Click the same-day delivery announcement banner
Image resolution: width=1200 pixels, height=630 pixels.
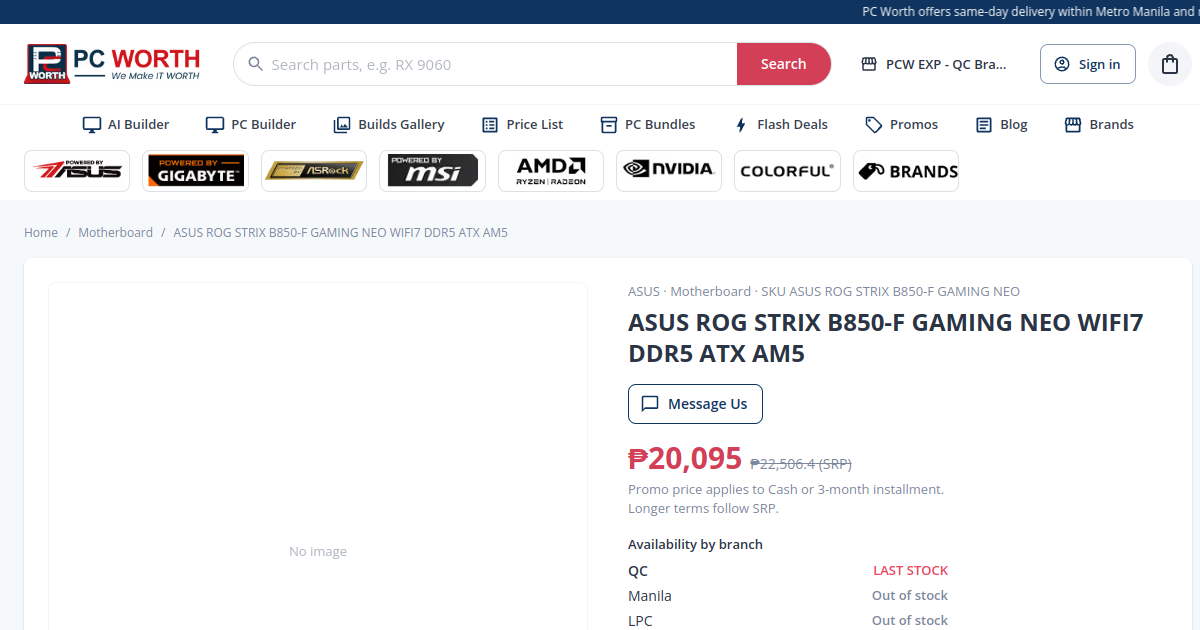point(1031,12)
